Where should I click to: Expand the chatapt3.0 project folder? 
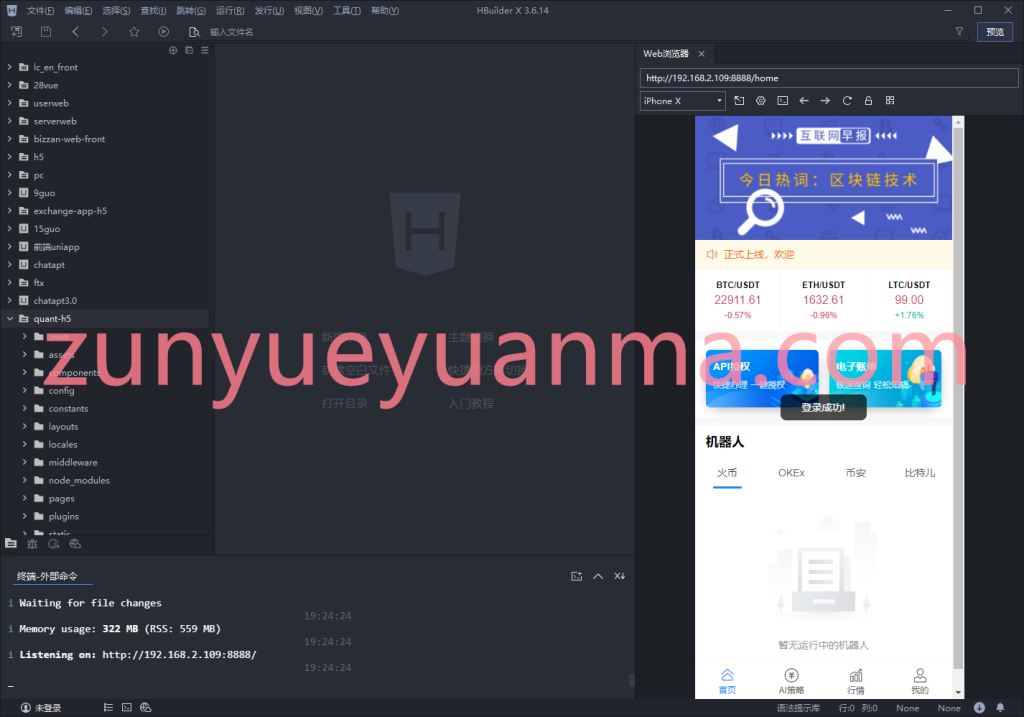(x=10, y=300)
